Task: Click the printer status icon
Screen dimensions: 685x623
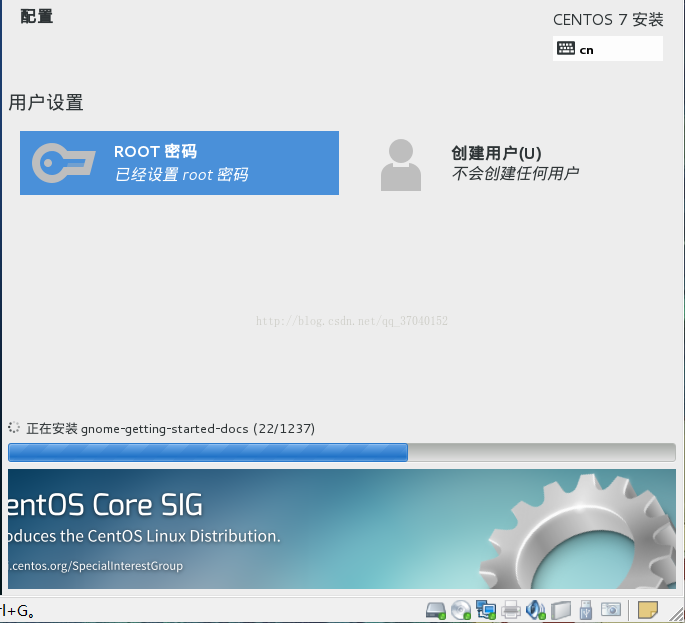Action: click(510, 610)
